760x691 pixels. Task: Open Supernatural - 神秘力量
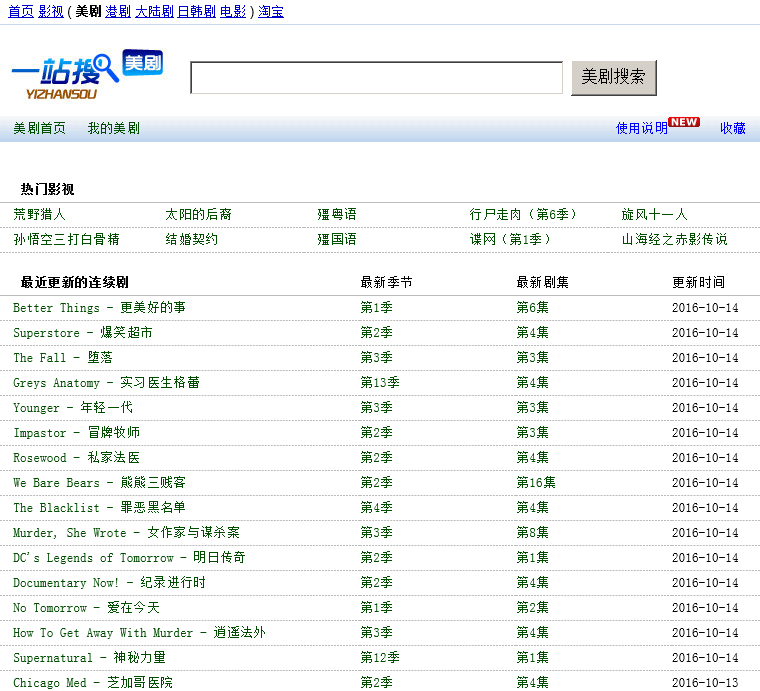[90, 658]
